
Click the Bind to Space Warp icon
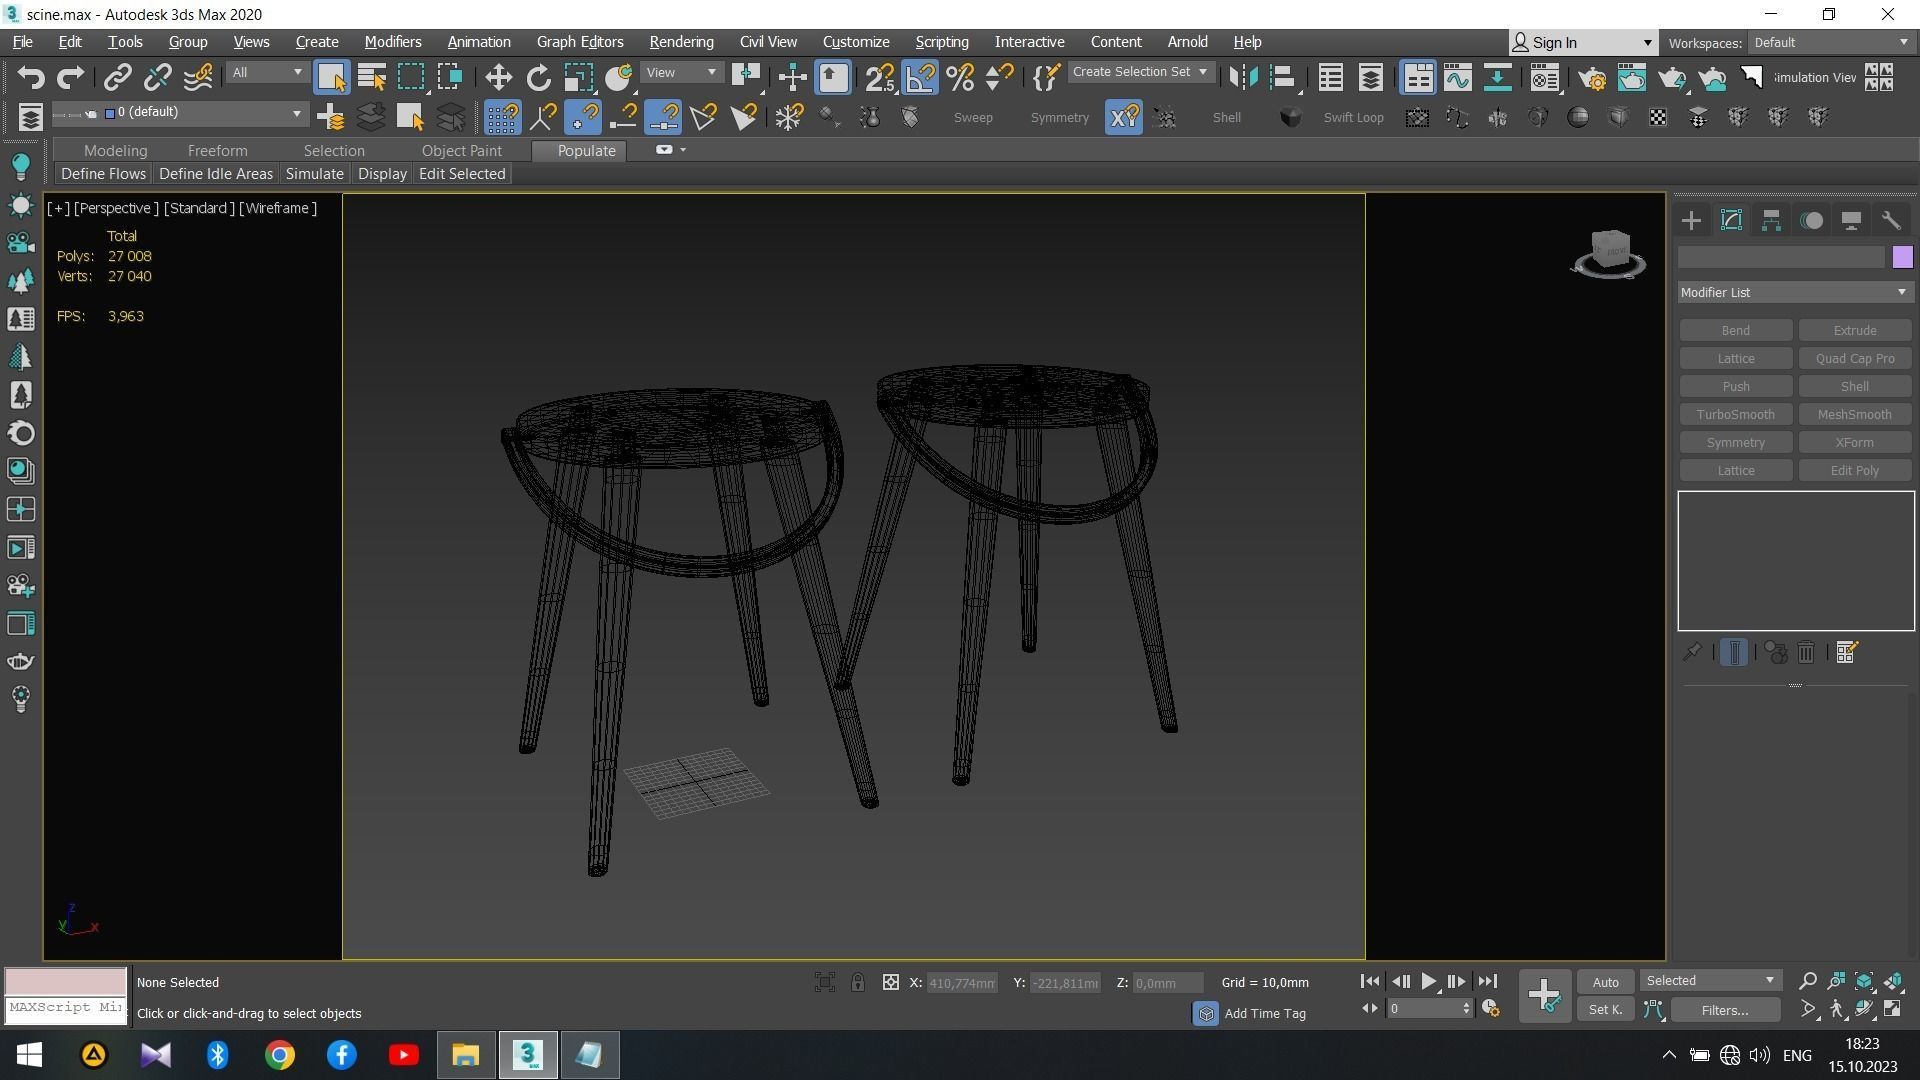point(198,78)
